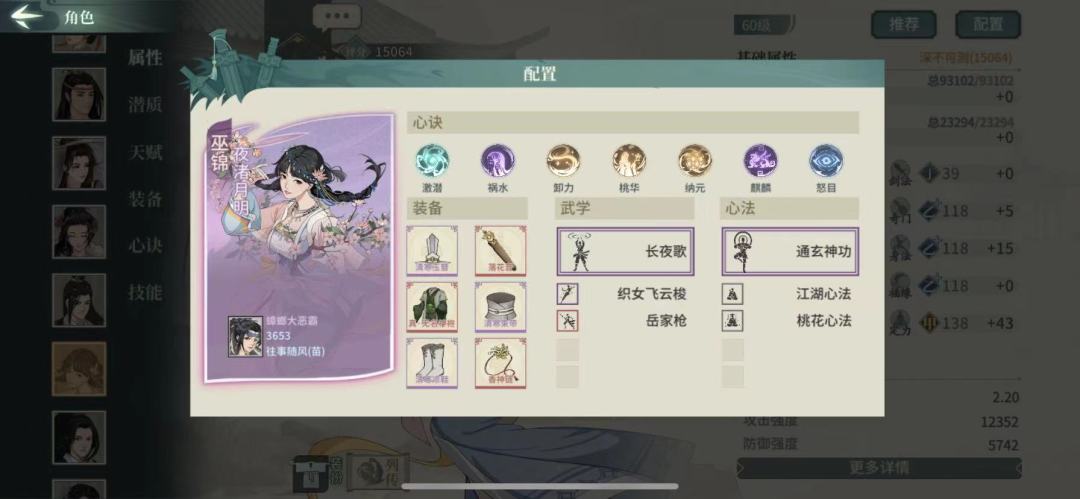Image resolution: width=1080 pixels, height=499 pixels.
Task: Expand 更多详情 for more details
Action: [x=879, y=468]
